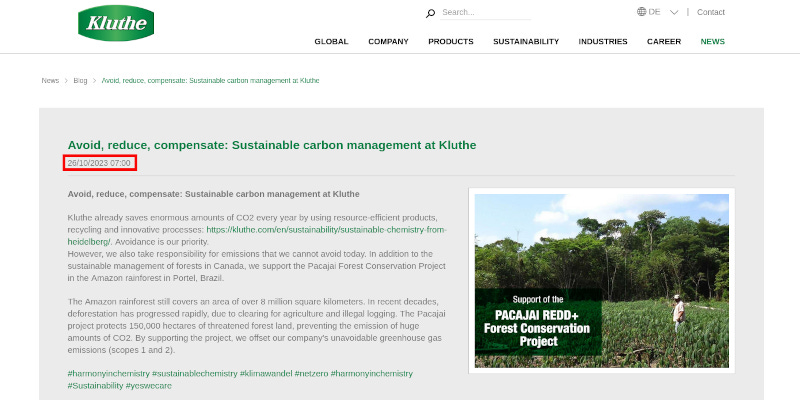Click the Pacajai forest project image
Viewport: 800px width, 400px height.
click(602, 281)
